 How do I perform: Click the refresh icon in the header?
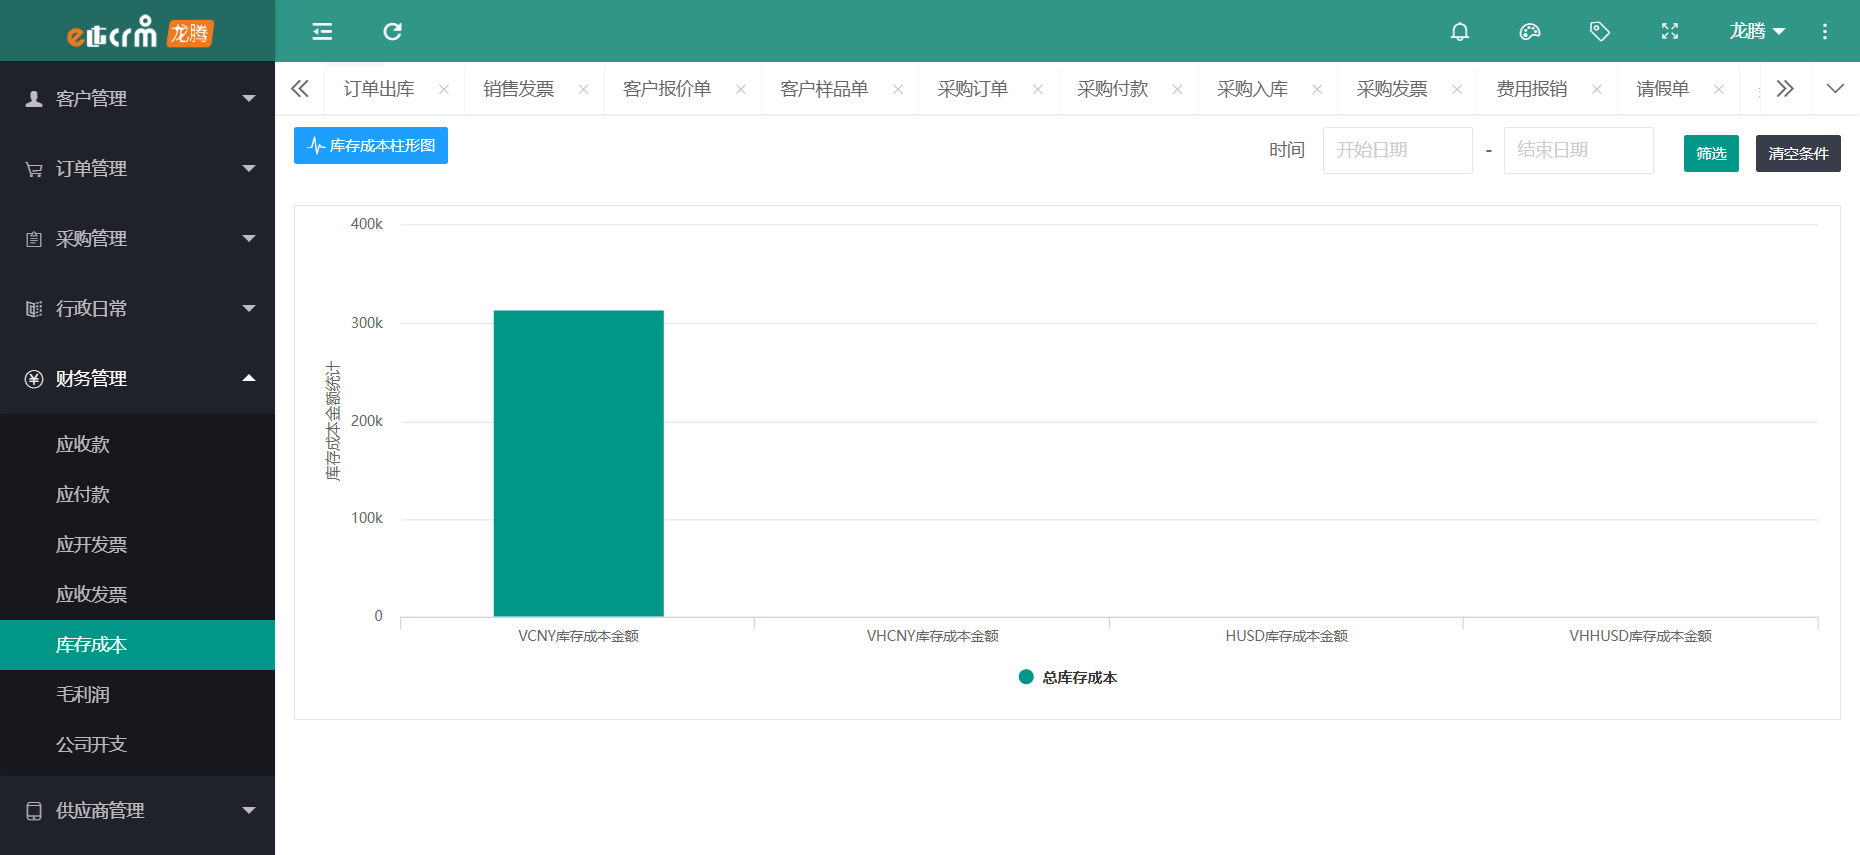[392, 32]
